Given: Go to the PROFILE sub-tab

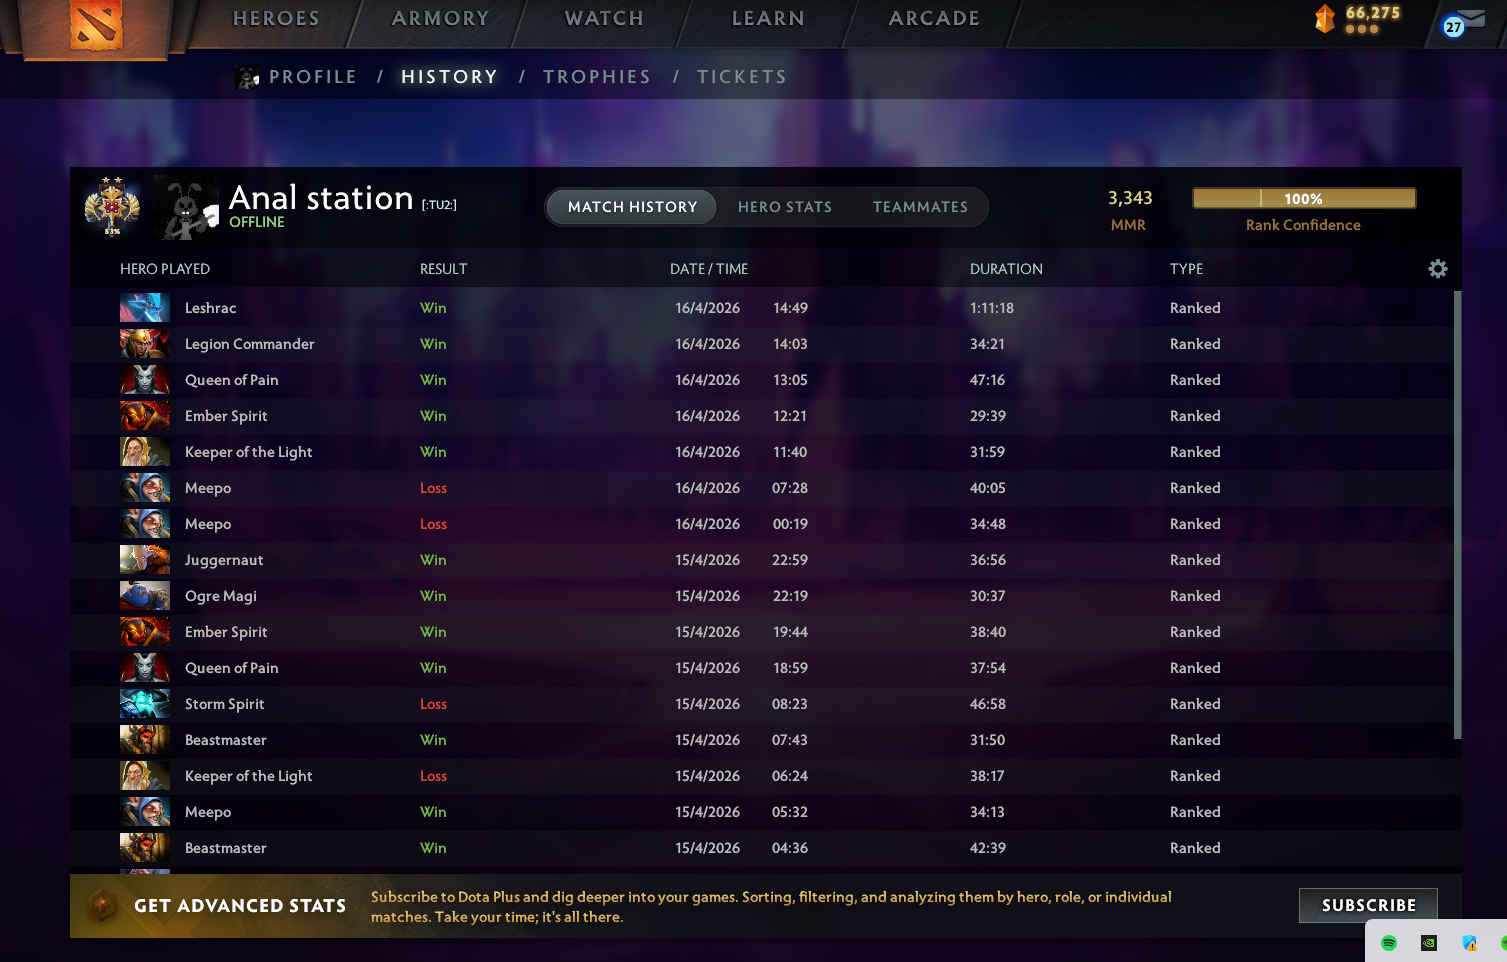Looking at the screenshot, I should click(313, 77).
